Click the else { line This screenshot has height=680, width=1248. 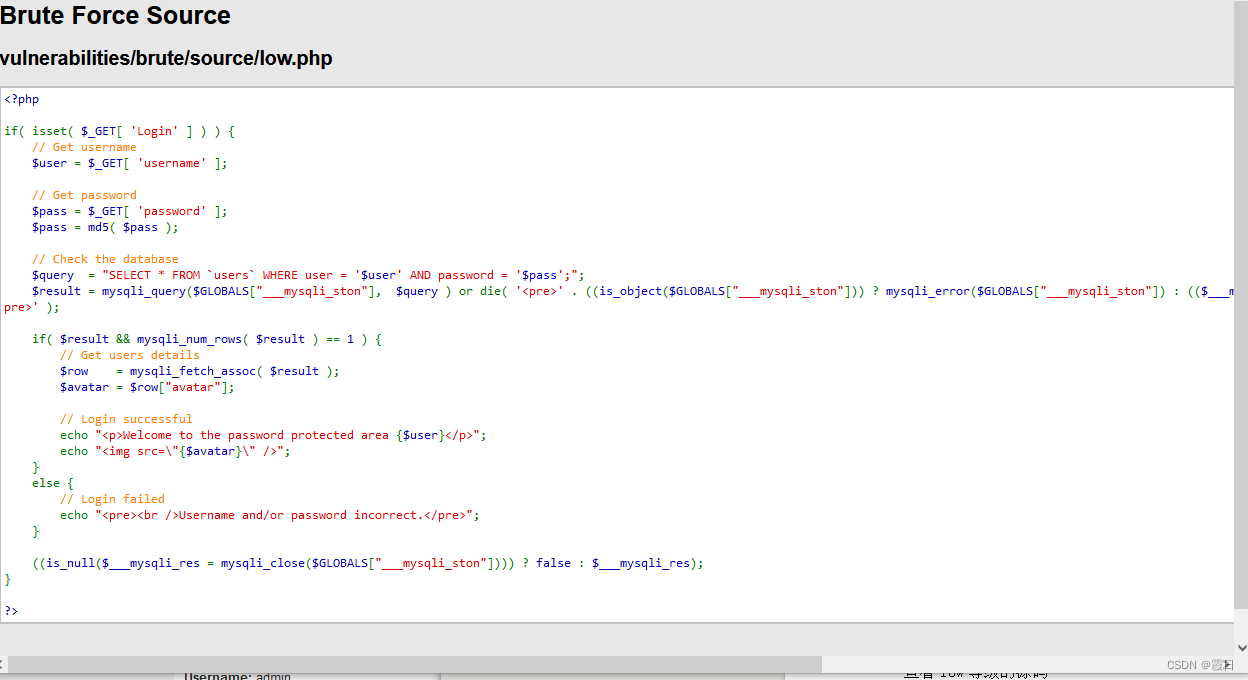[x=53, y=483]
